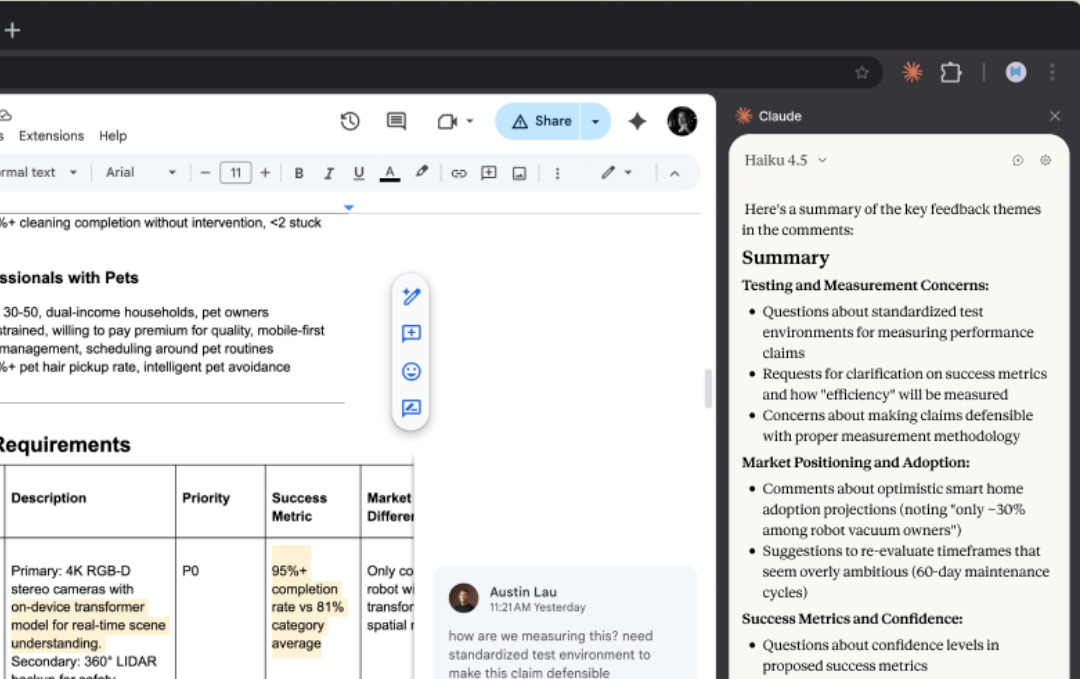Click the Priority table header cell
The height and width of the screenshot is (679, 1080).
(220, 501)
